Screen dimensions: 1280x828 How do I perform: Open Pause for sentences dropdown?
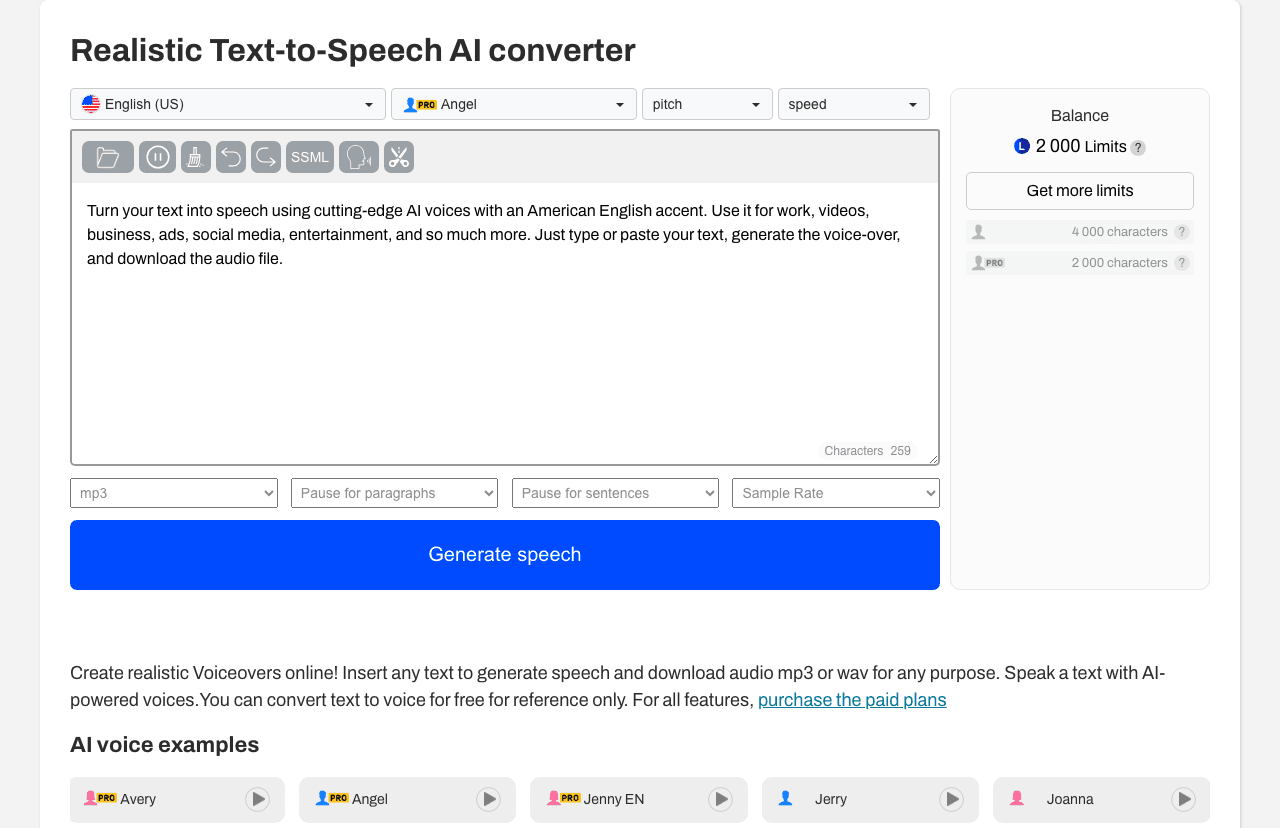click(x=615, y=493)
